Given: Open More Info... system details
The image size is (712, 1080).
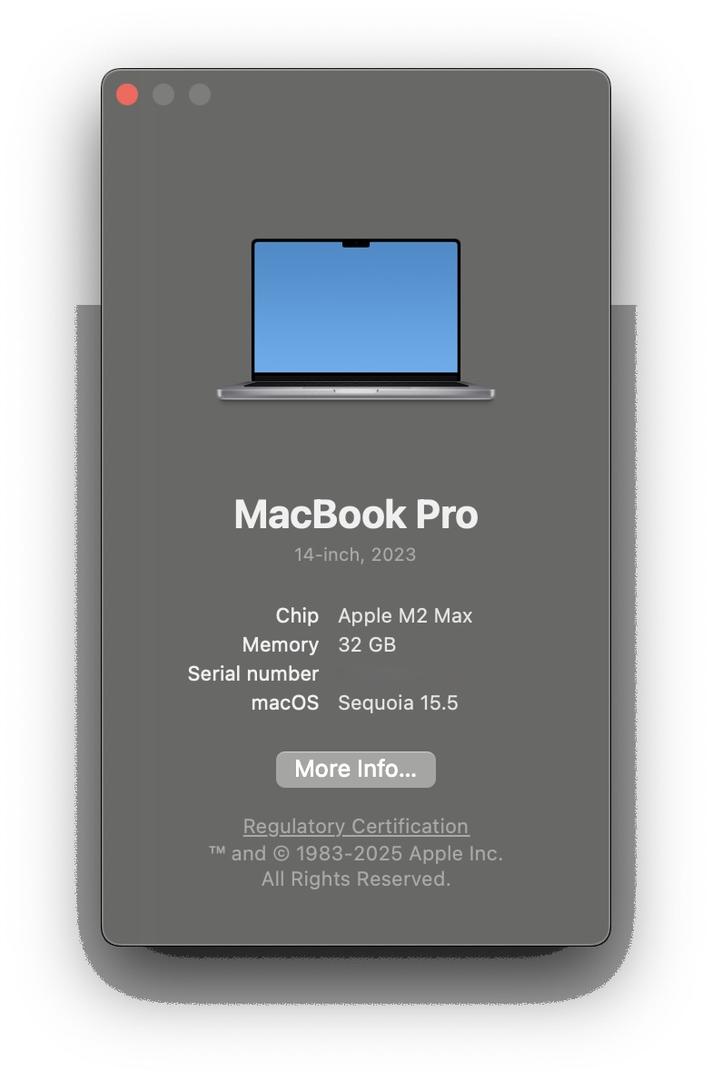Looking at the screenshot, I should point(356,769).
